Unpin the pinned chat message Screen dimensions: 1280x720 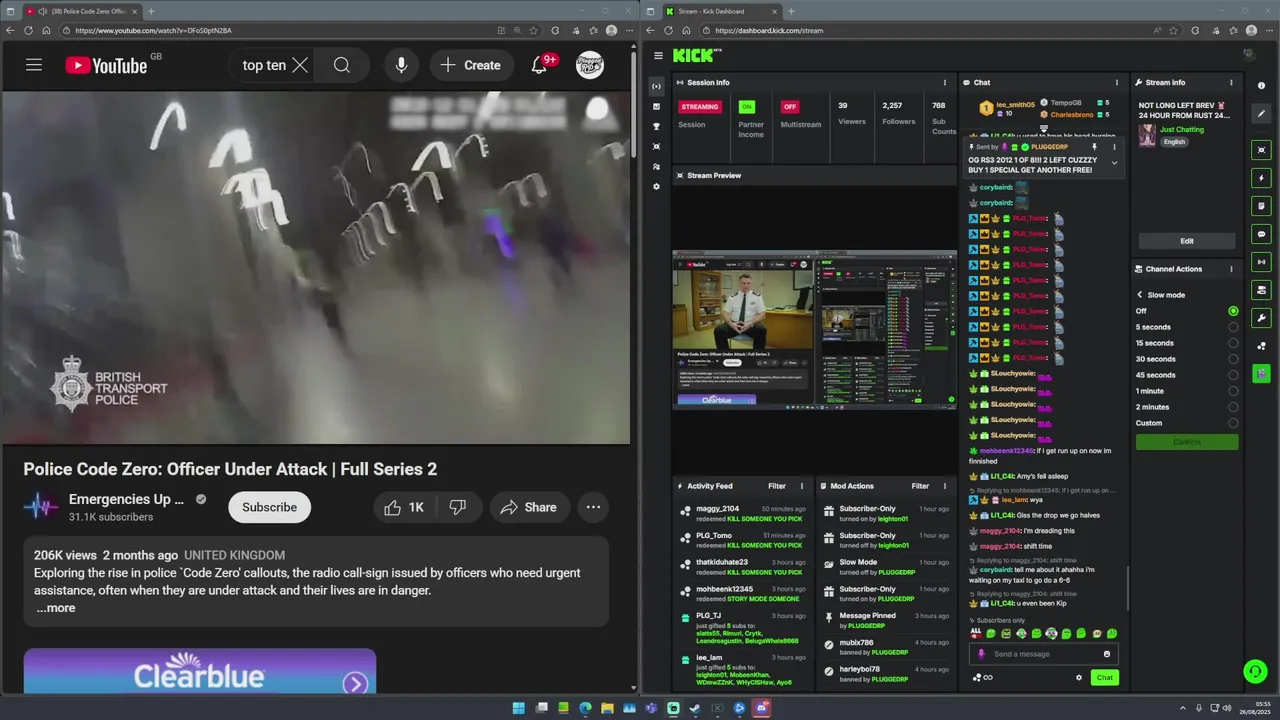pos(1095,147)
